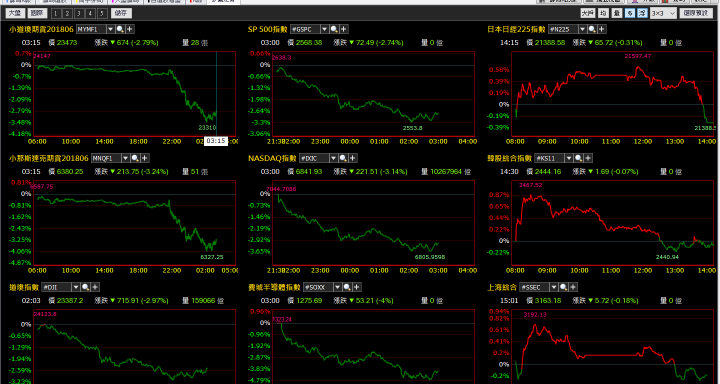Click plus icon next to #N225
This screenshot has height=384, width=720.
[602, 29]
